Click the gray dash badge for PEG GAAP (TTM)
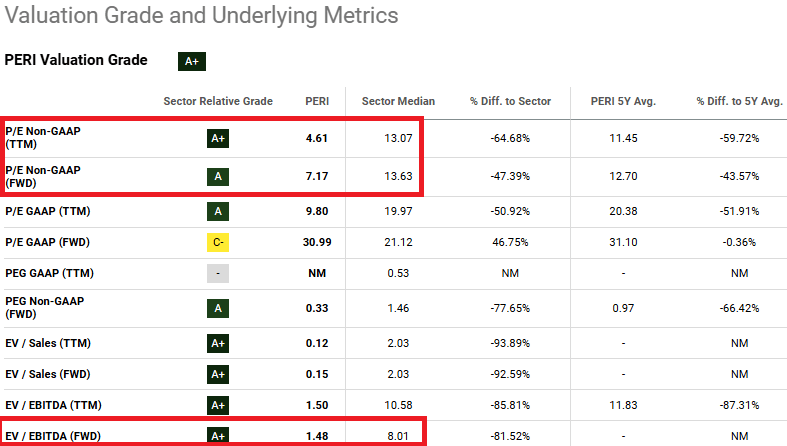The height and width of the screenshot is (446, 787). coord(217,274)
